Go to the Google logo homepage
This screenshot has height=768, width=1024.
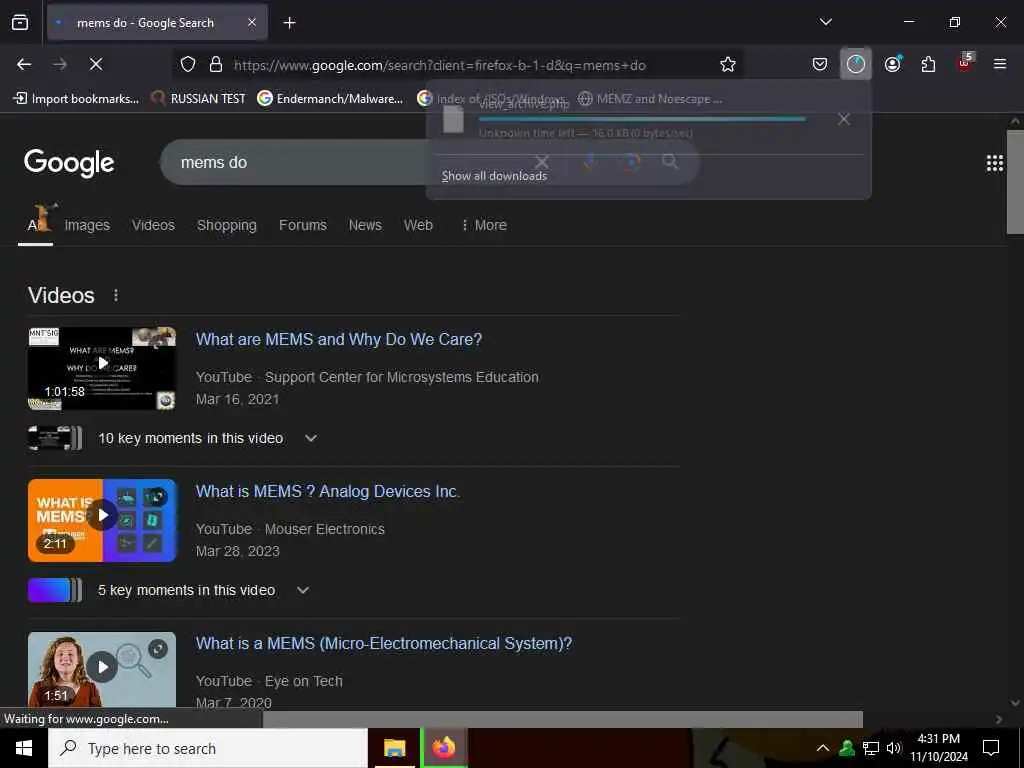(x=69, y=163)
